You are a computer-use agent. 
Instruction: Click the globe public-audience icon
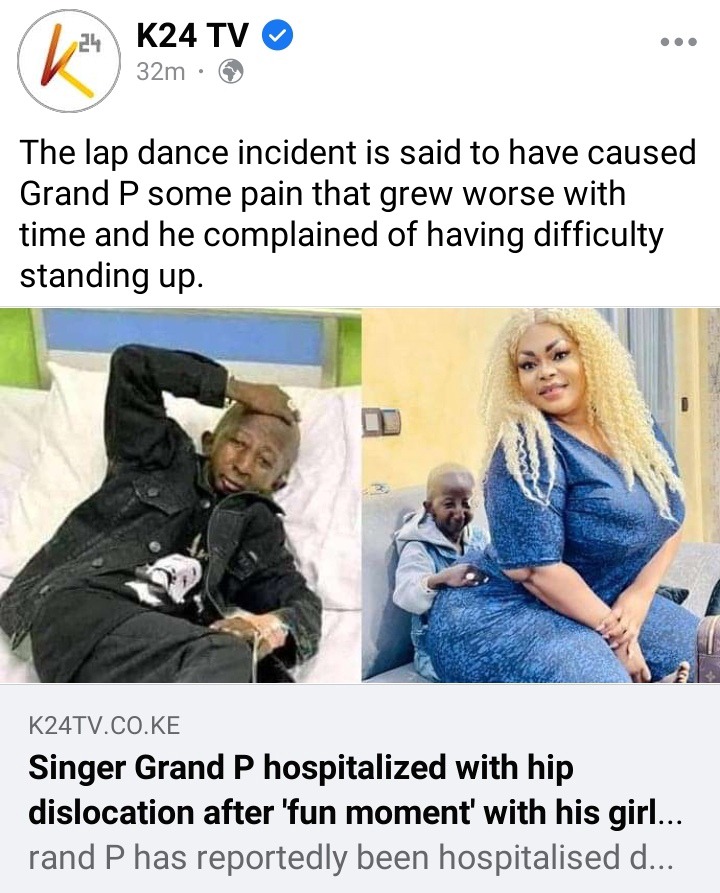[x=231, y=72]
